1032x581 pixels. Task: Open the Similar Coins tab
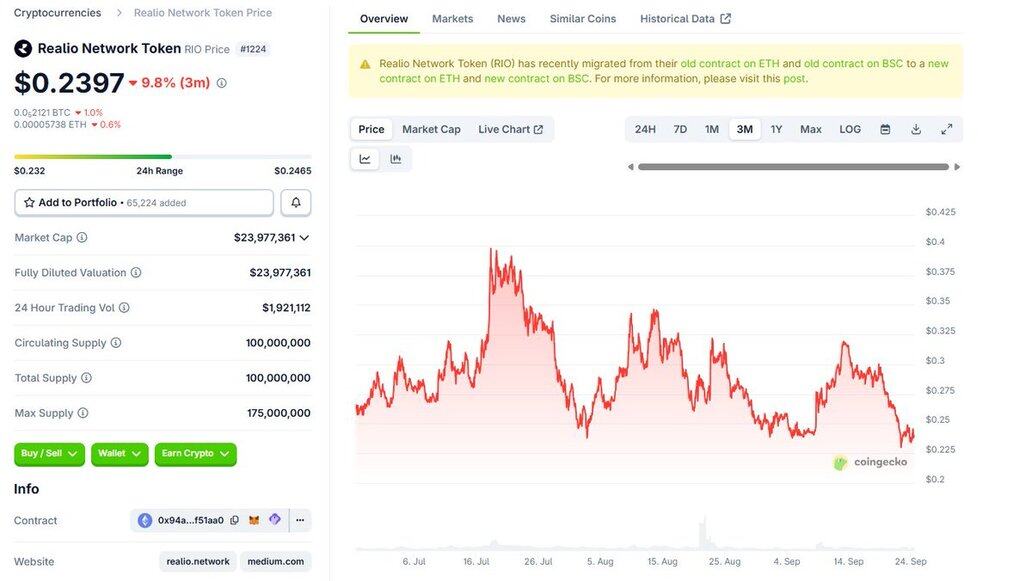coord(582,19)
